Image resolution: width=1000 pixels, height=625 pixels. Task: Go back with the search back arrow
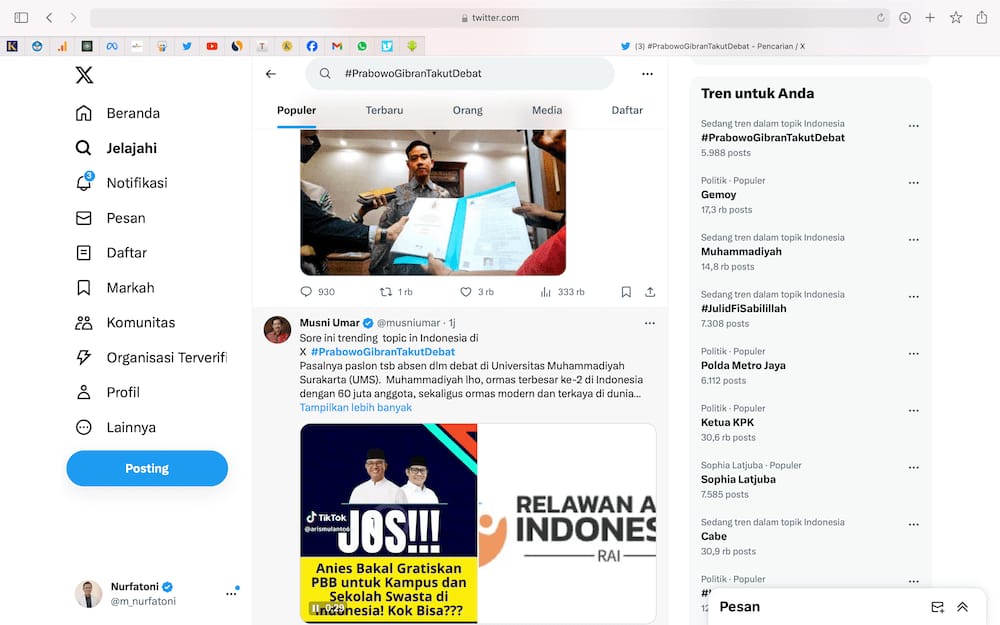coord(271,74)
